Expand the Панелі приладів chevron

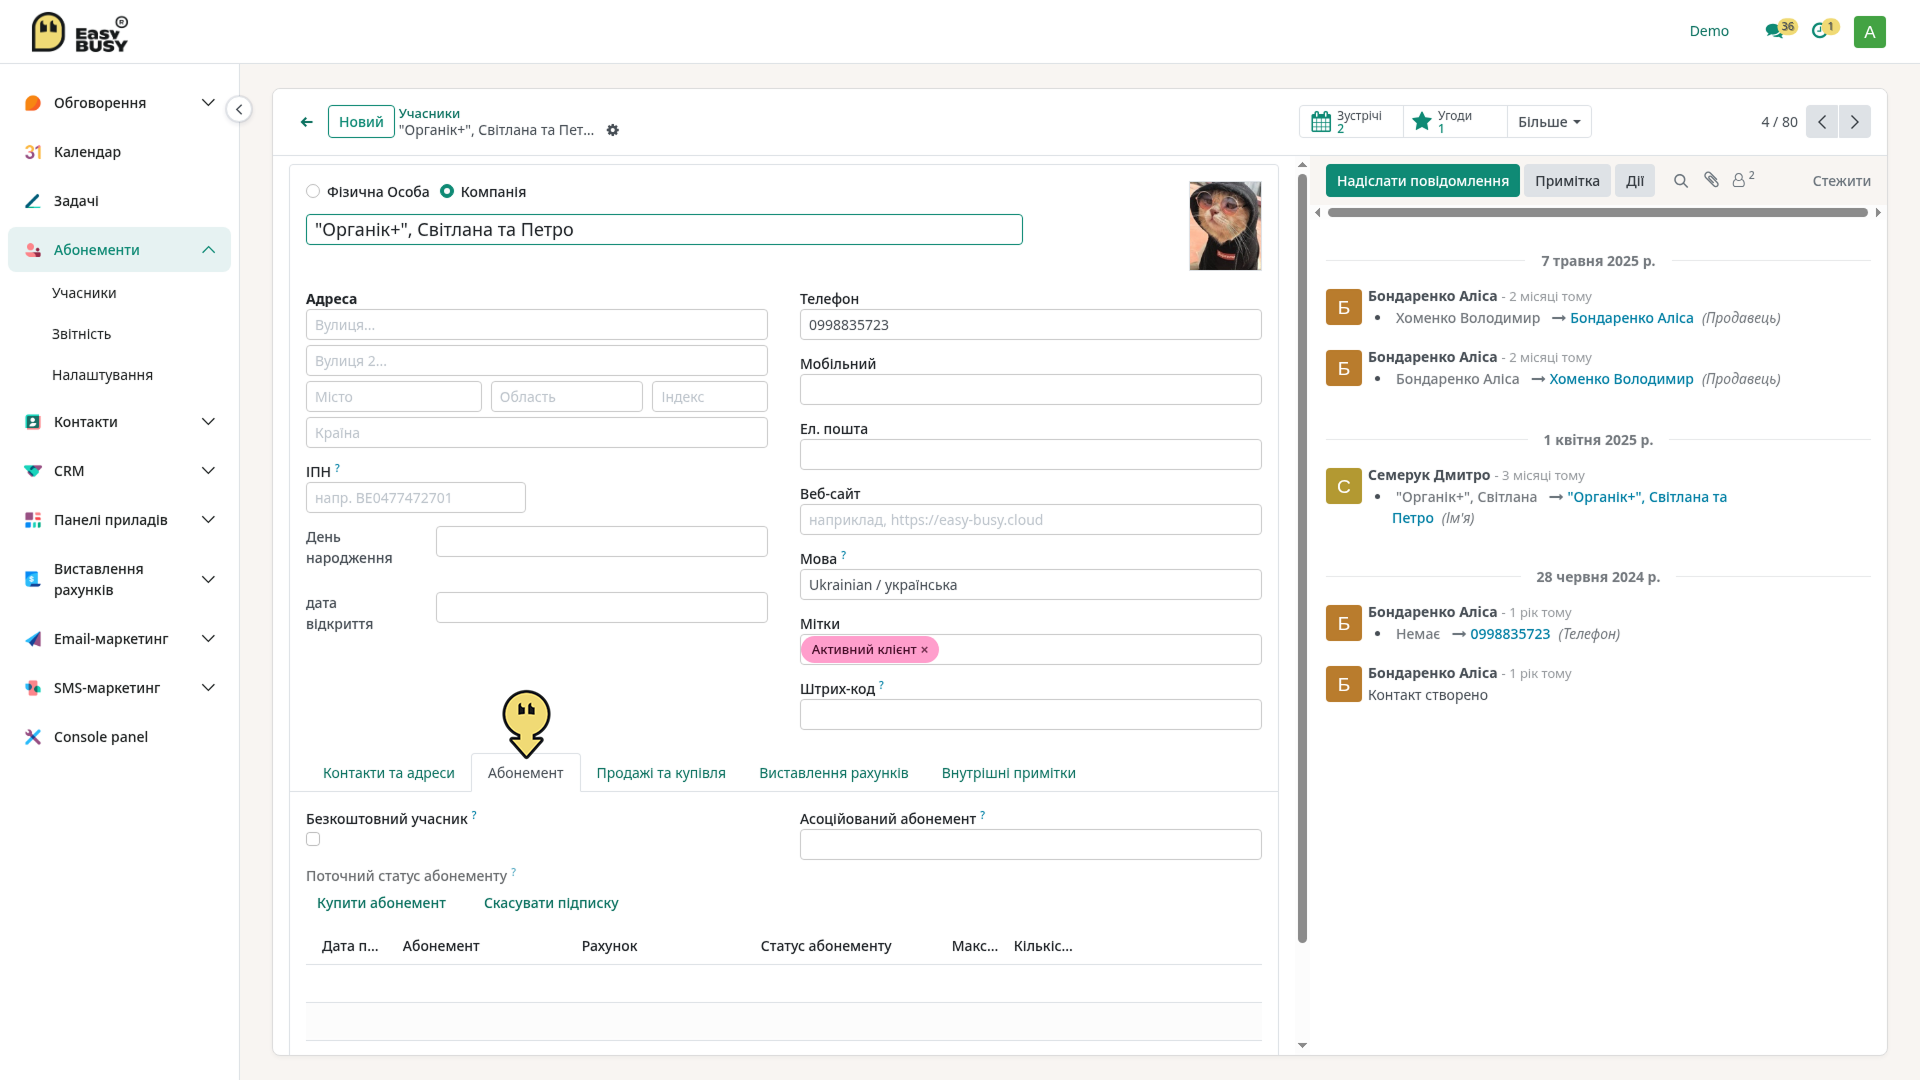(208, 520)
